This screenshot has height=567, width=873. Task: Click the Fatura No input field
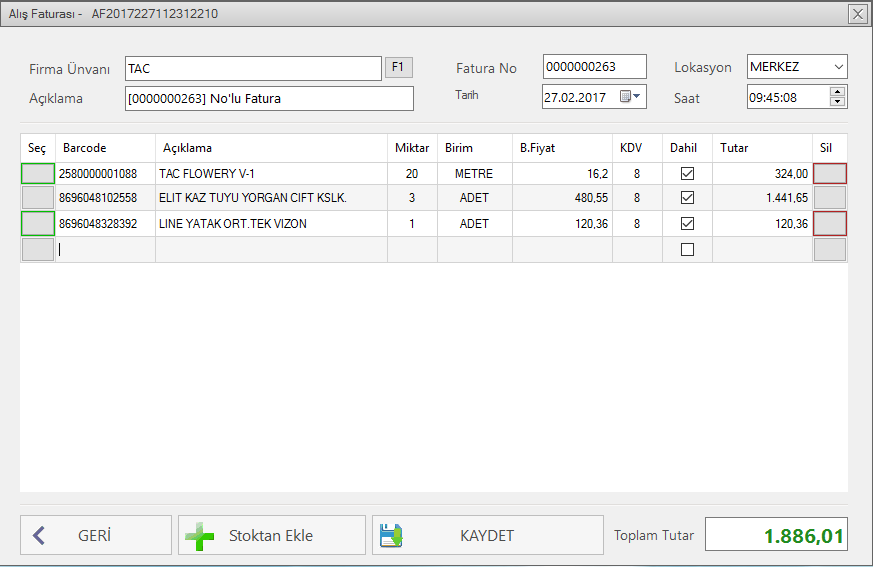tap(594, 67)
